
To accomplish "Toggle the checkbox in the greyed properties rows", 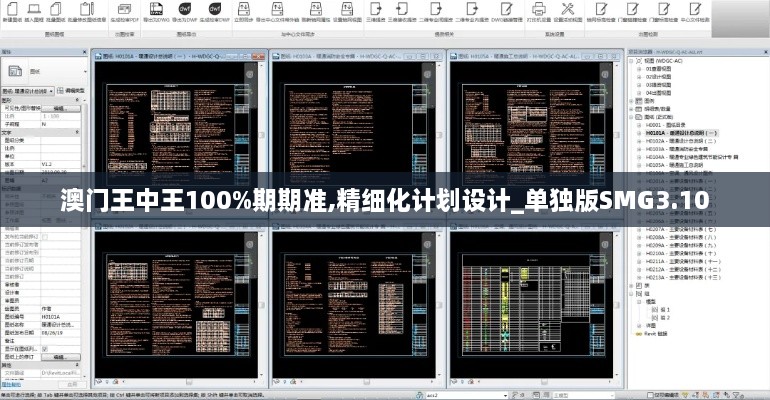I will (x=45, y=237).
